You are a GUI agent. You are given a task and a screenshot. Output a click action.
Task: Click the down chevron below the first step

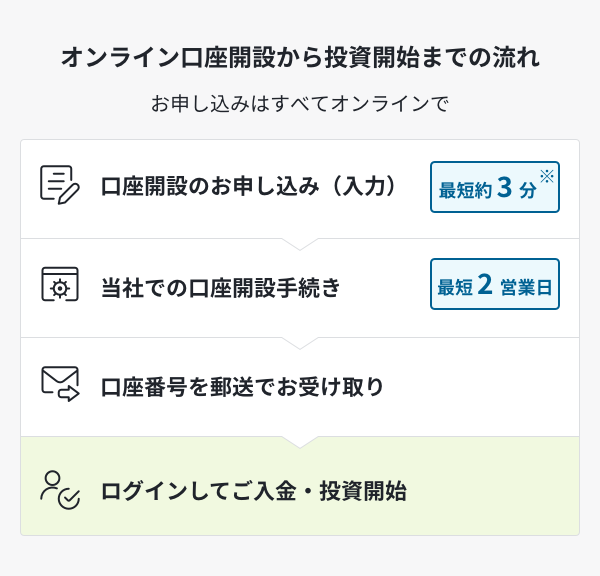point(300,244)
